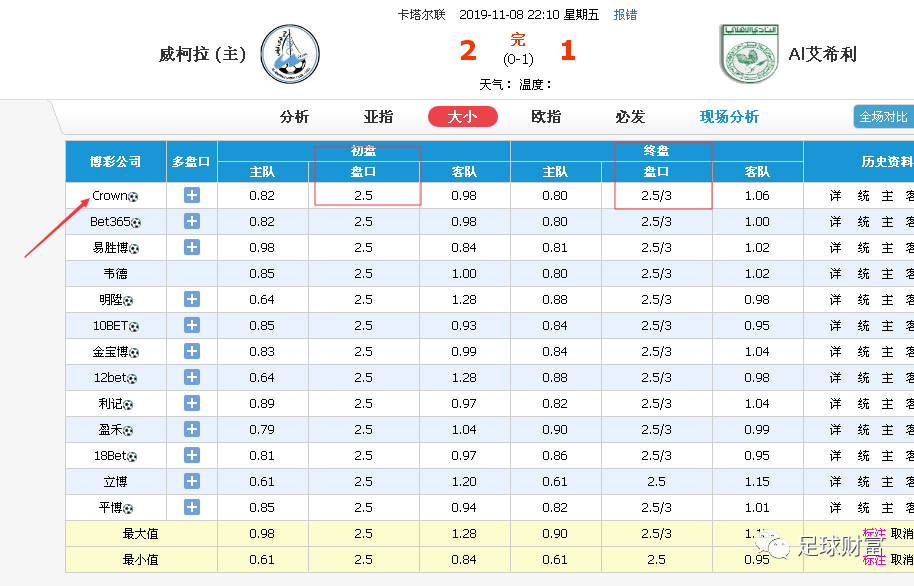Click the 韦德 company name
The width and height of the screenshot is (914, 586).
click(x=115, y=273)
